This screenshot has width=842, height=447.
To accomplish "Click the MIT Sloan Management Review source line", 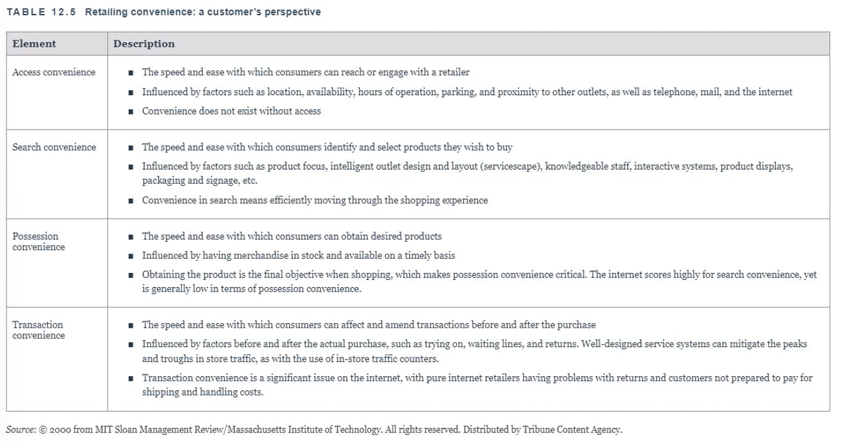I will (x=313, y=429).
